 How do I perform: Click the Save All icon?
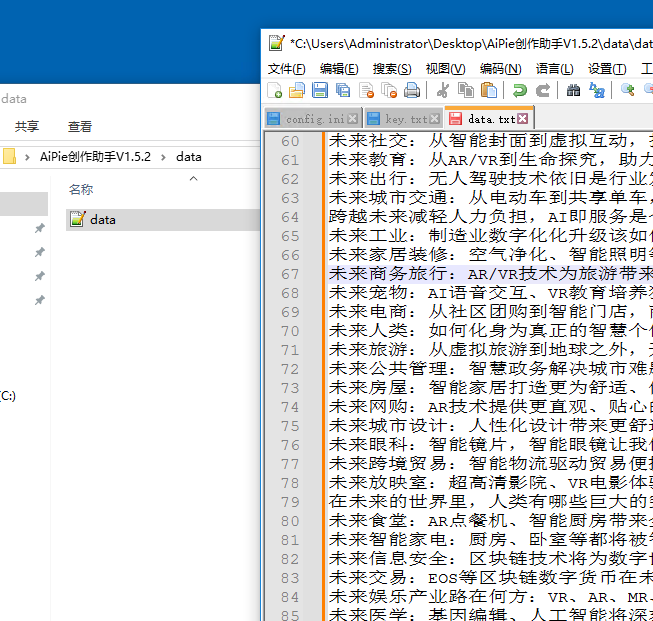tap(343, 90)
